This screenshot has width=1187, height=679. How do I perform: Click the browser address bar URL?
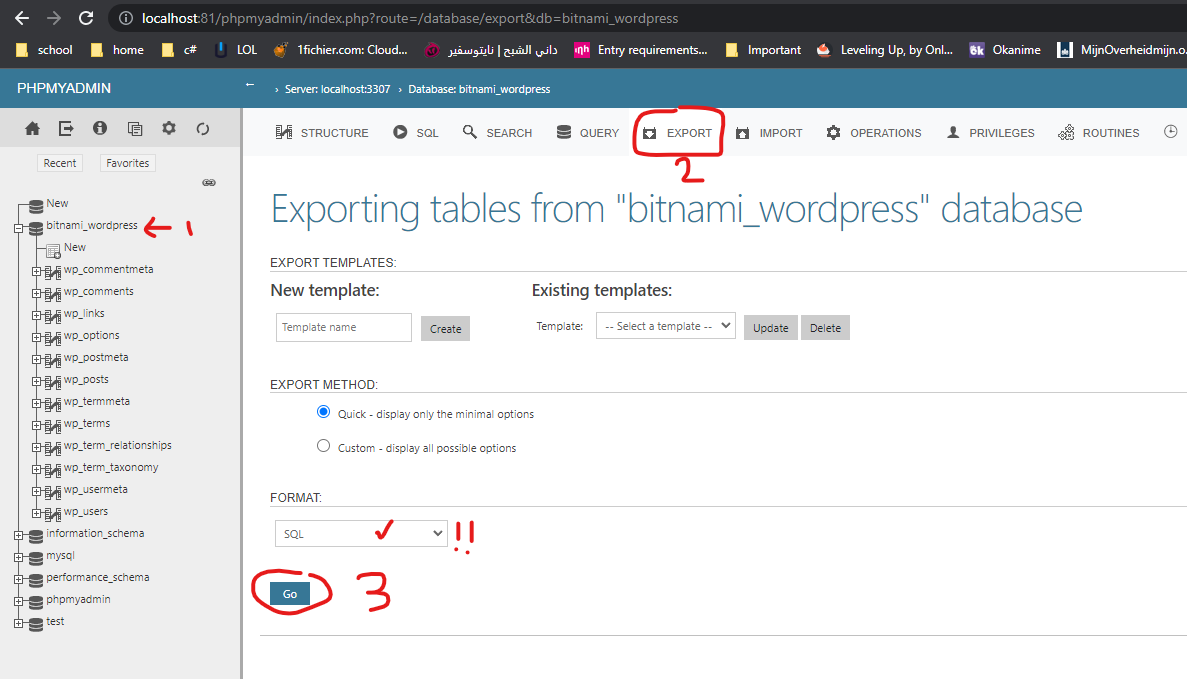coord(410,18)
